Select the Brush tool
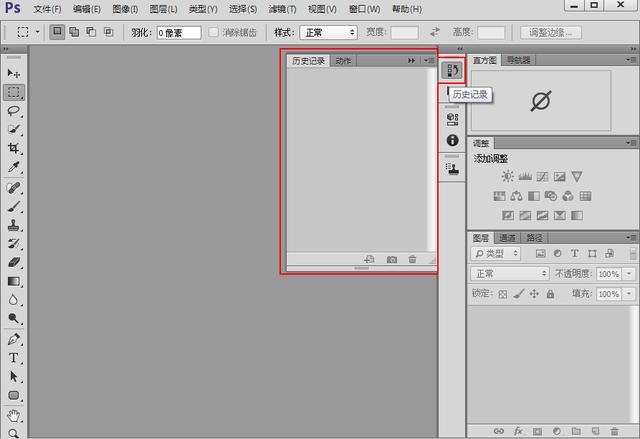The width and height of the screenshot is (640, 439). (x=13, y=207)
